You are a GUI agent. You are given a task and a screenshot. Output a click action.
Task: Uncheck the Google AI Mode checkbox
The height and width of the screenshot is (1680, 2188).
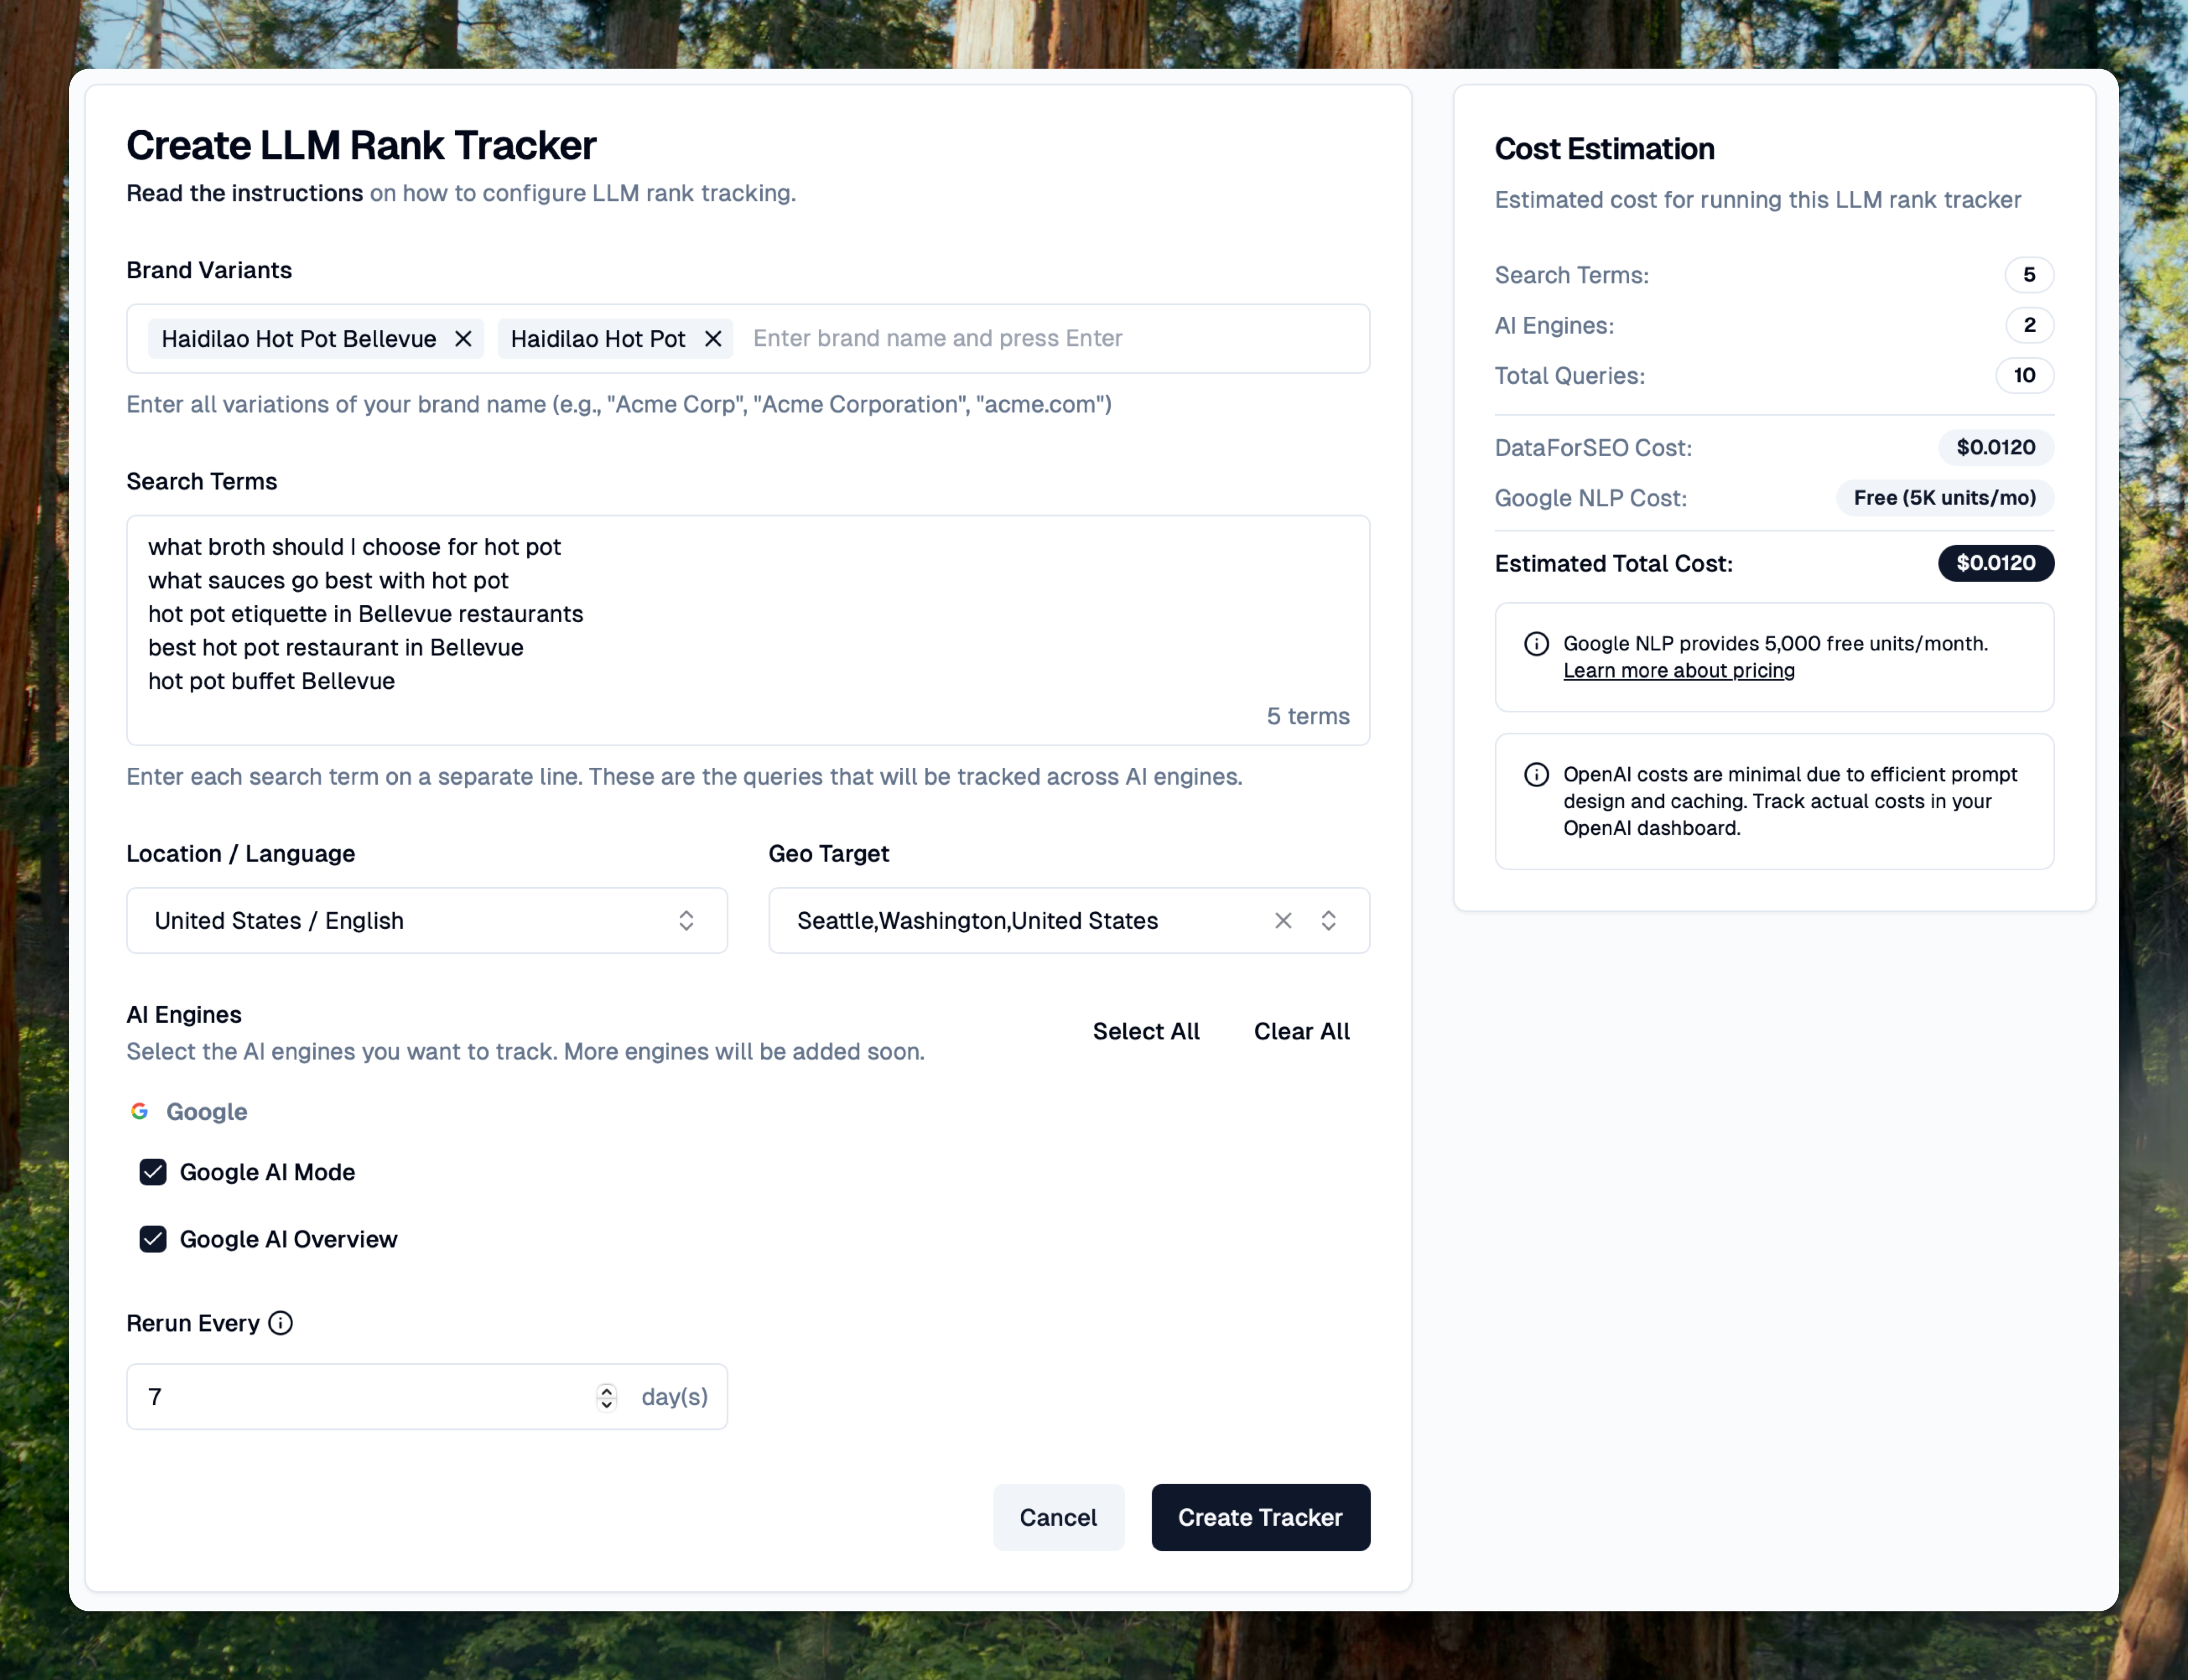[x=153, y=1172]
